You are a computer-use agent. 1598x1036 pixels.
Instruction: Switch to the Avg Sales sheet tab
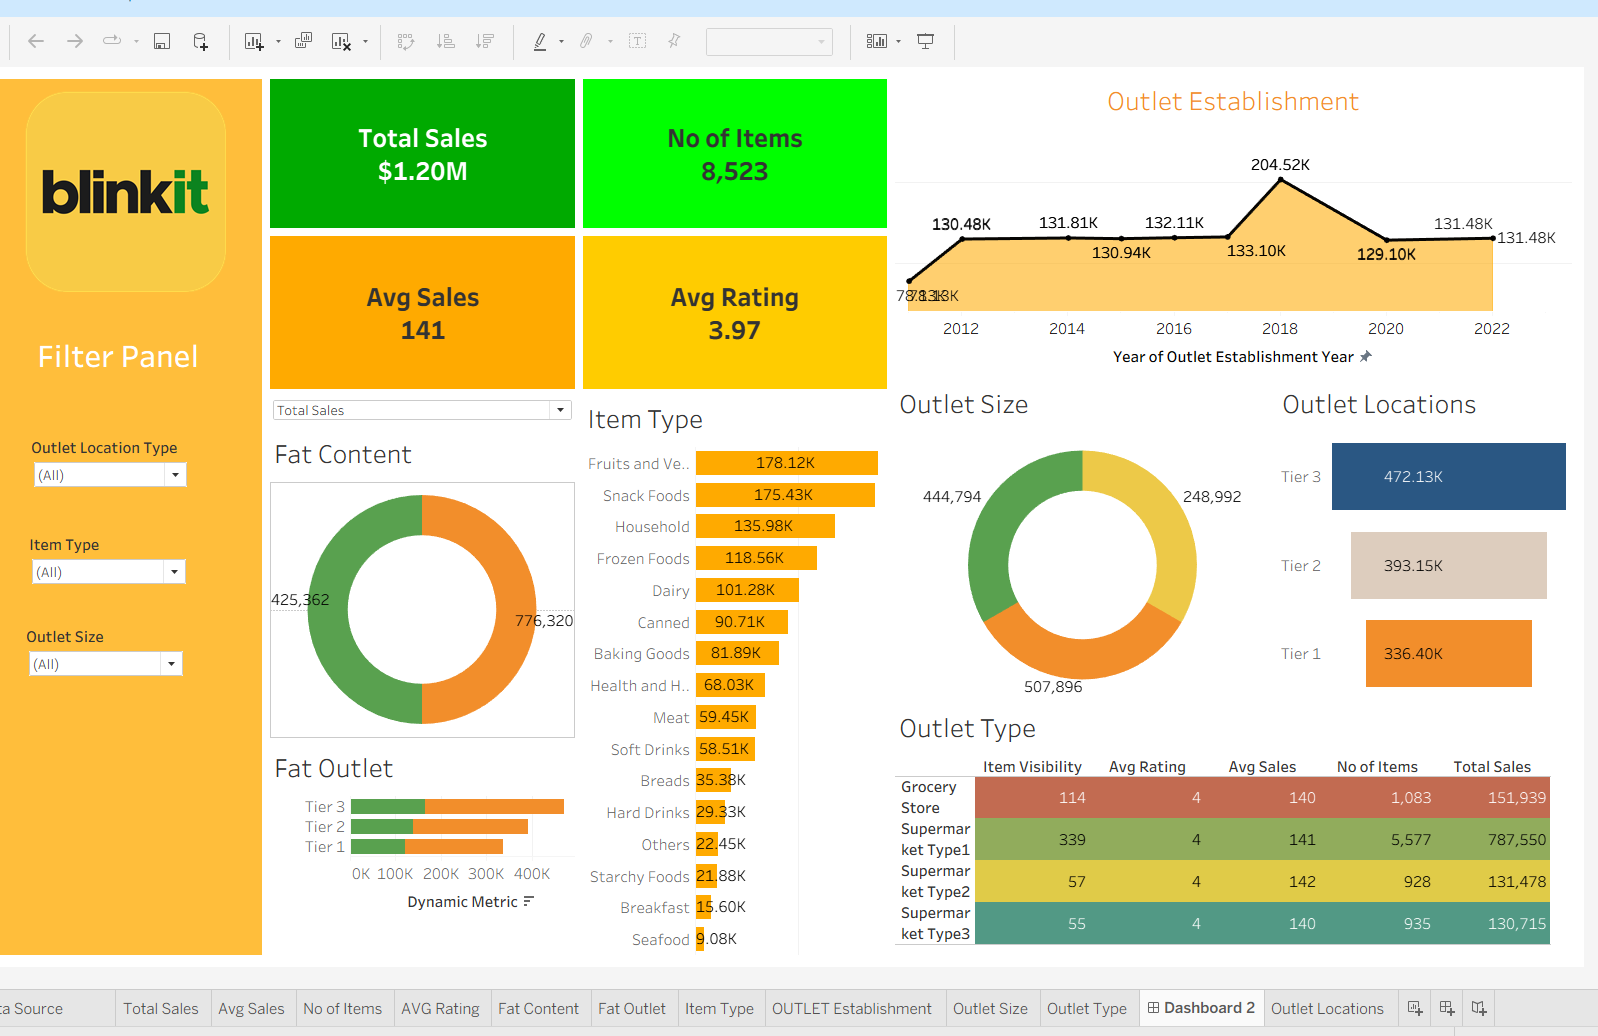click(x=251, y=1008)
